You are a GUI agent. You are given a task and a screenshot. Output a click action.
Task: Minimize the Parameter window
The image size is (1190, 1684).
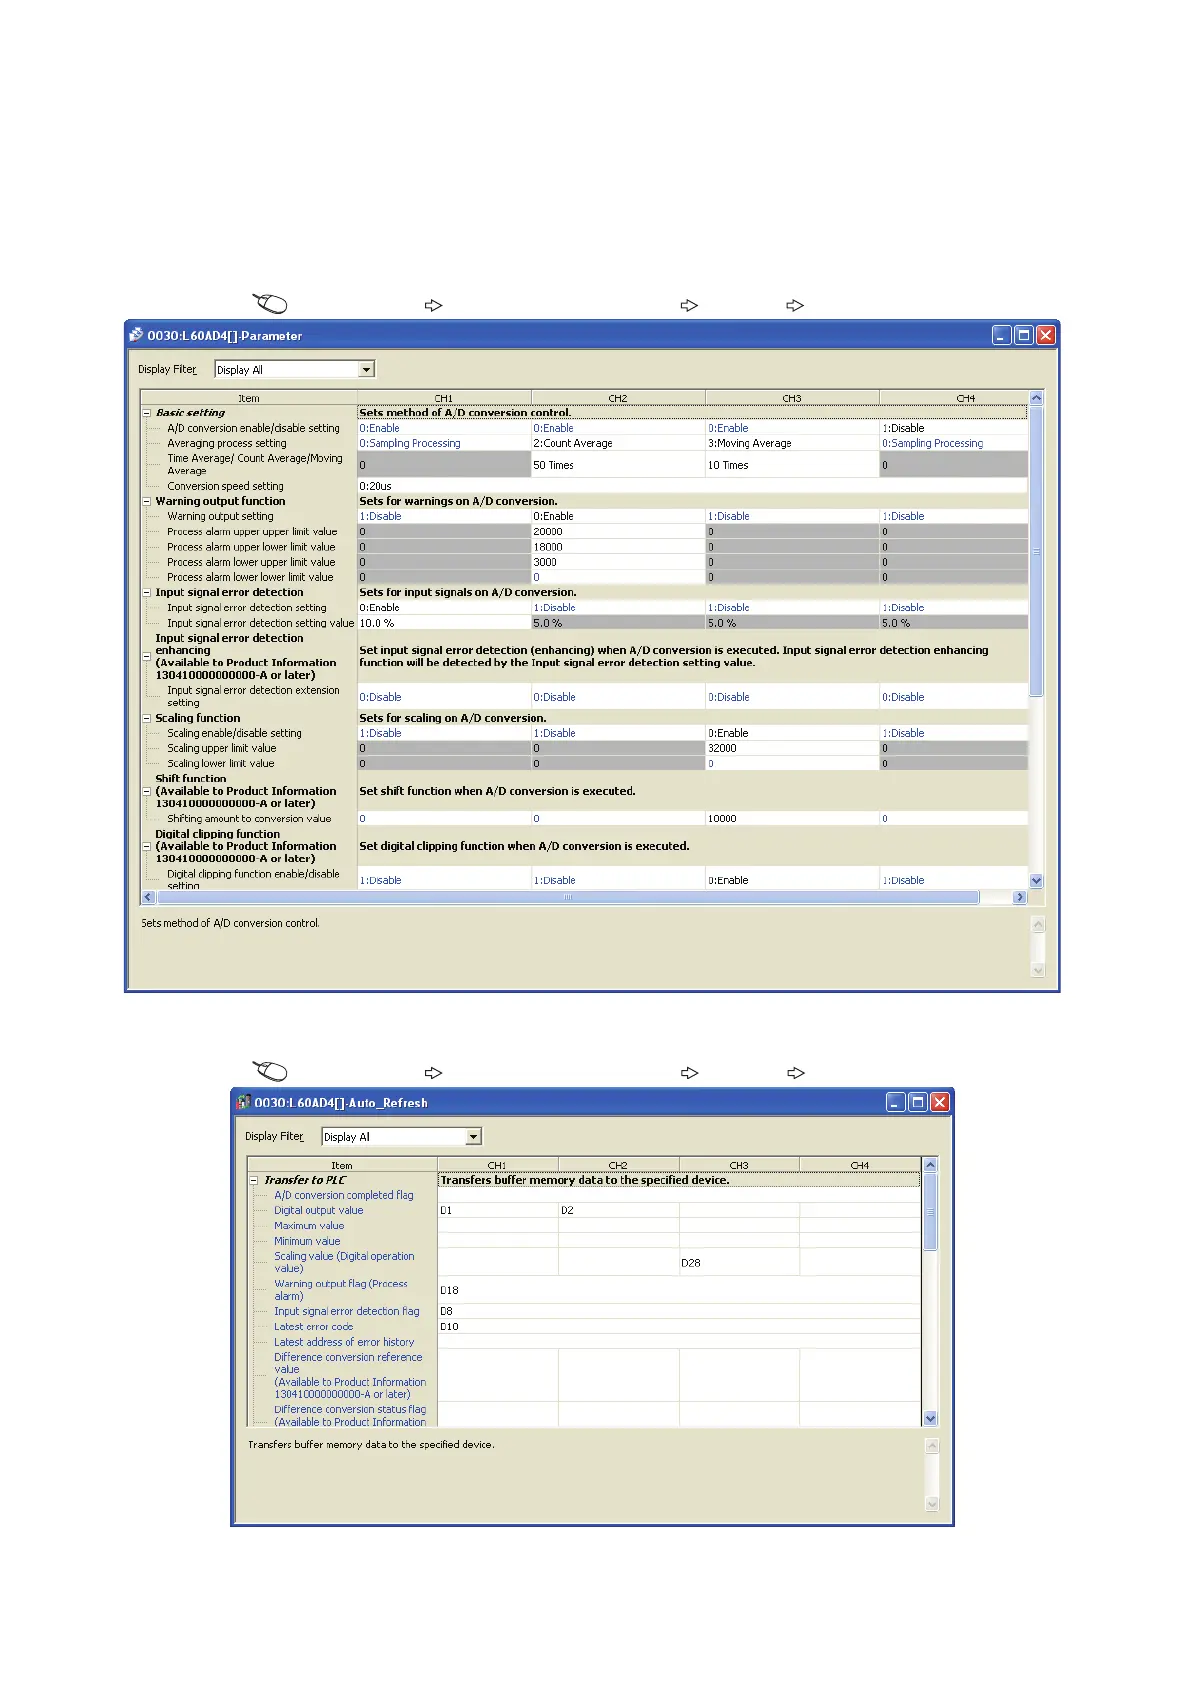(1001, 335)
